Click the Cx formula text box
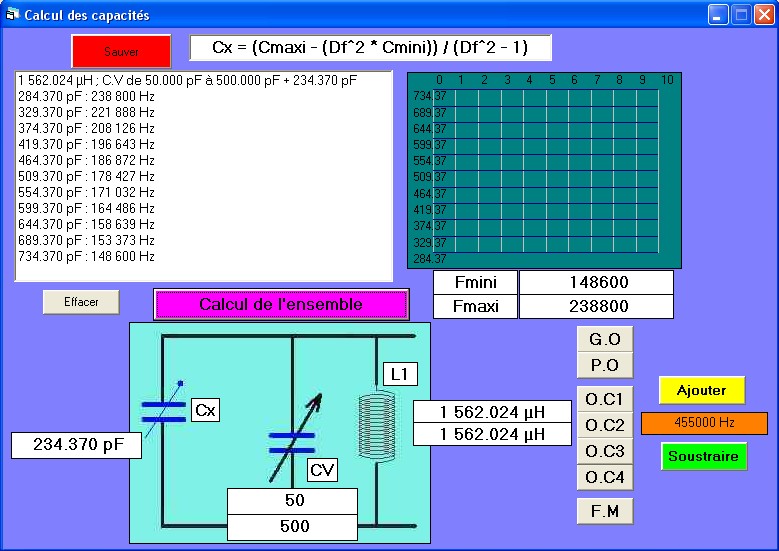Screen dimensions: 779x551 pyautogui.click(x=370, y=48)
